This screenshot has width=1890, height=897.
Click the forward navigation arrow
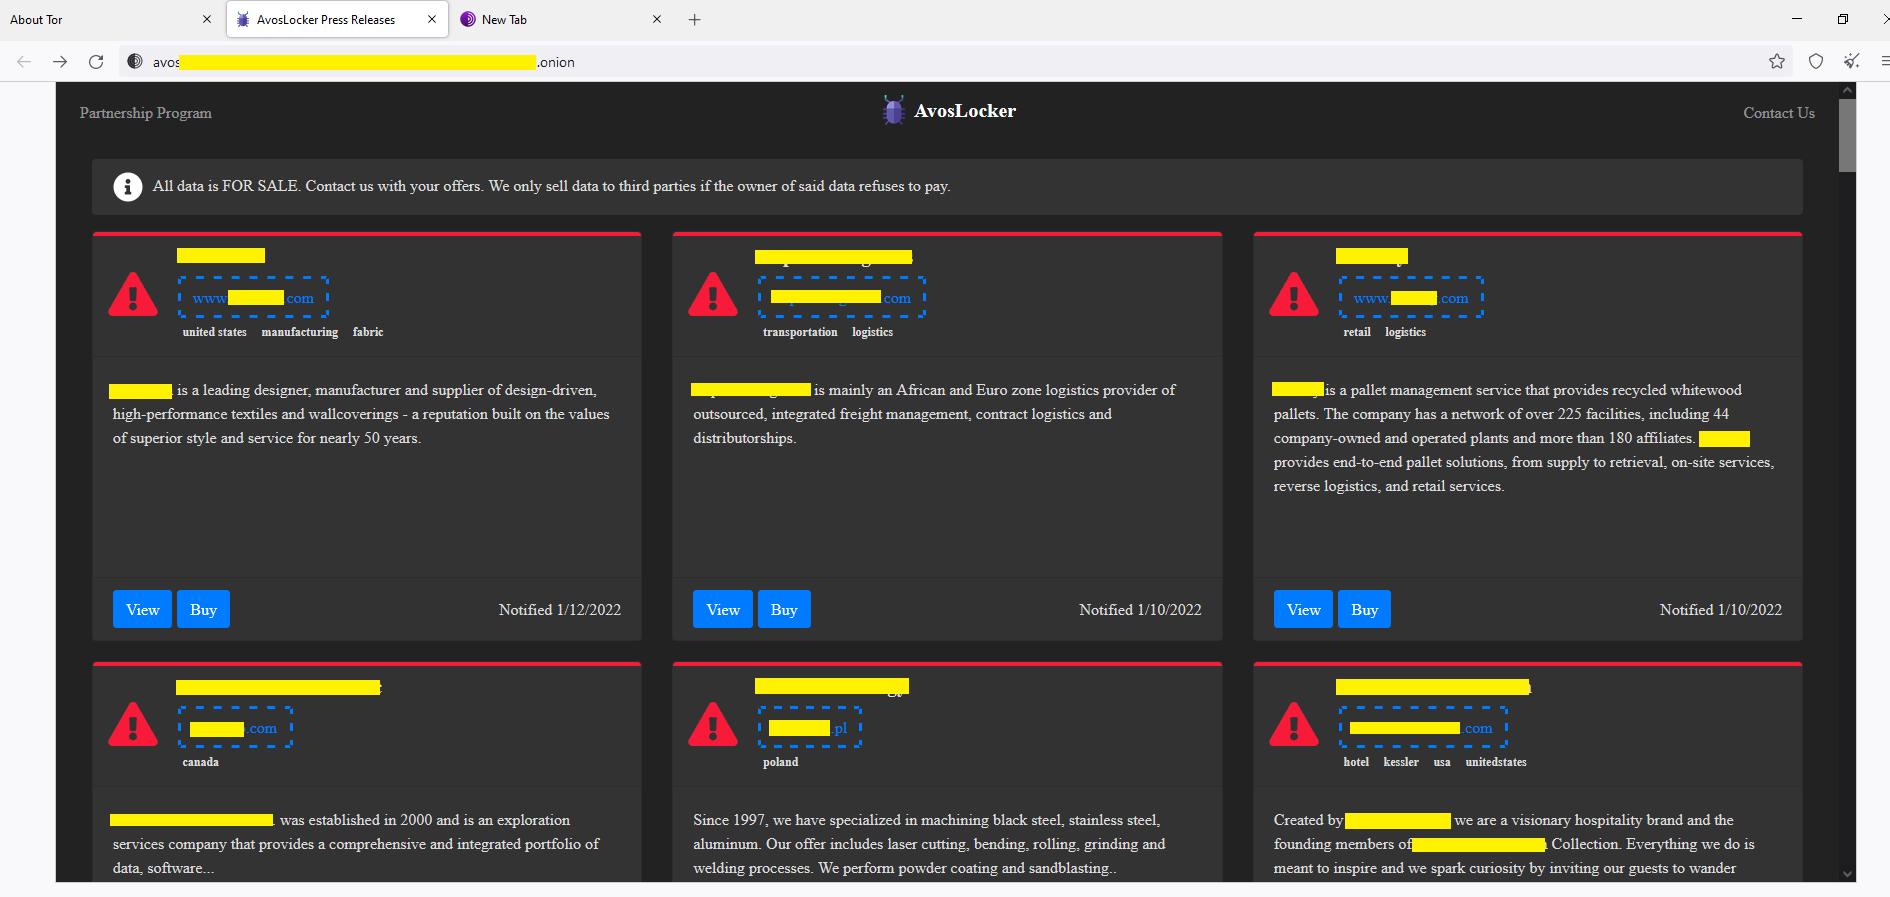tap(60, 62)
